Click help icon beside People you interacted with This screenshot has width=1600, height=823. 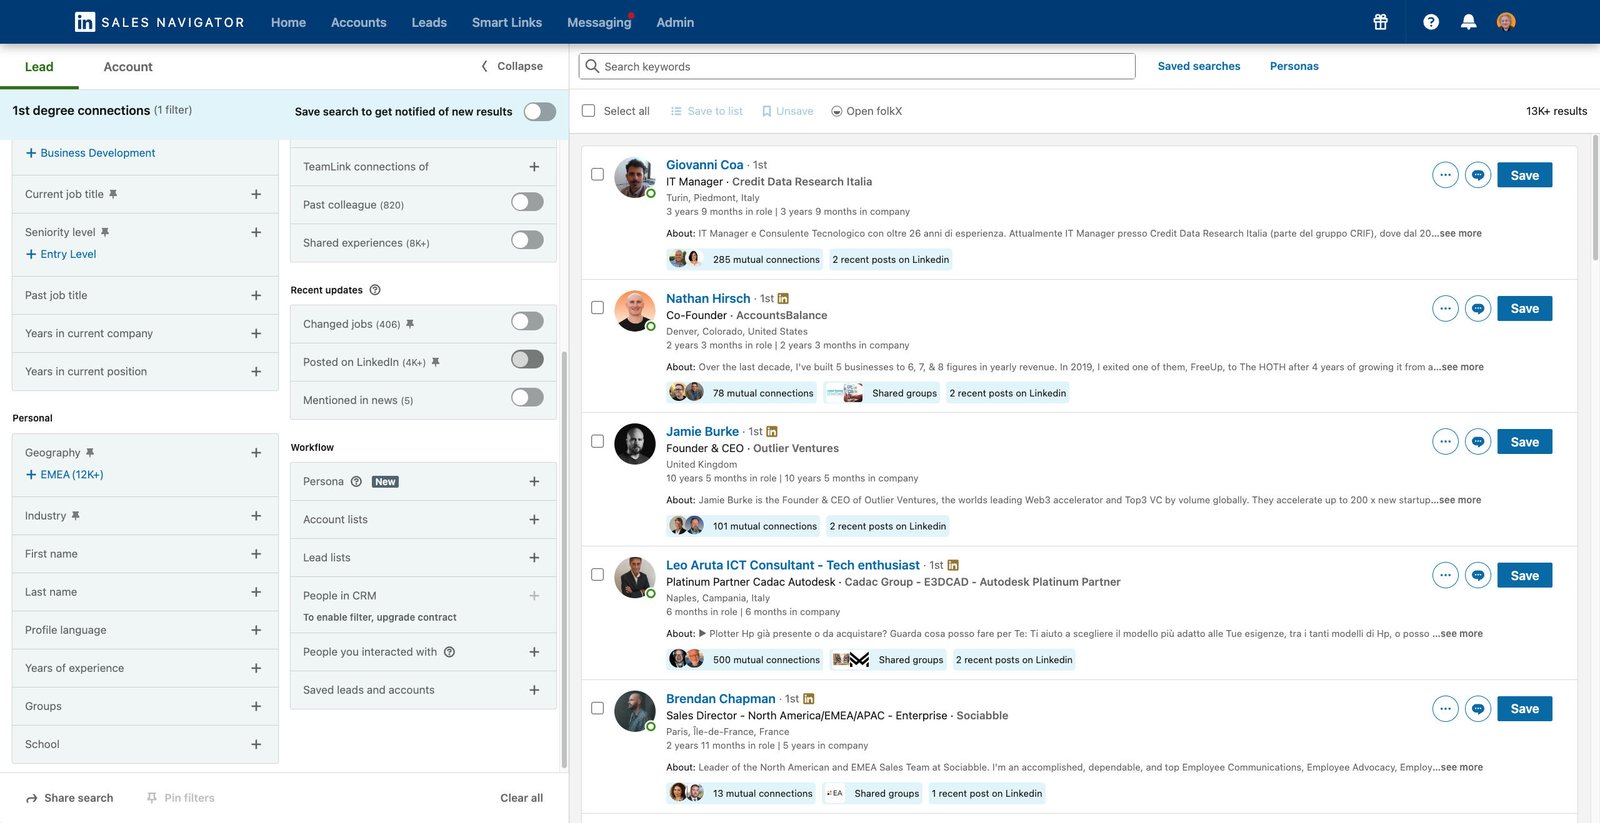tap(449, 652)
